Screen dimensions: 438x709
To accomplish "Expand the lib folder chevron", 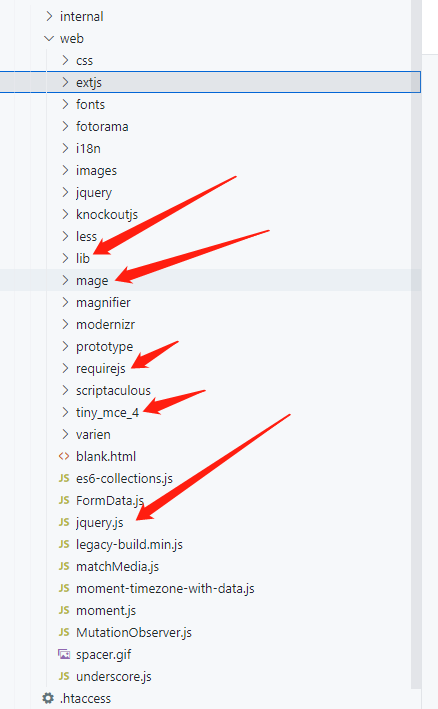I will 66,258.
